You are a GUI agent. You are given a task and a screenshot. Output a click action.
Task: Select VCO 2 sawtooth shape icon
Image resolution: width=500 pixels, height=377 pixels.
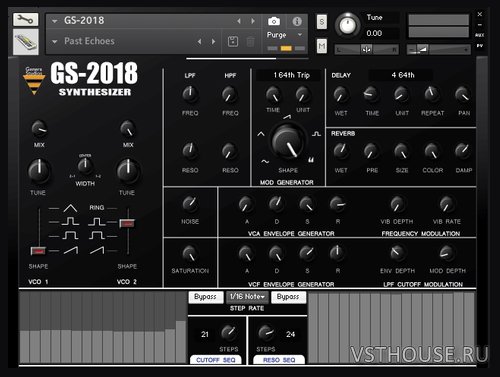(x=97, y=250)
